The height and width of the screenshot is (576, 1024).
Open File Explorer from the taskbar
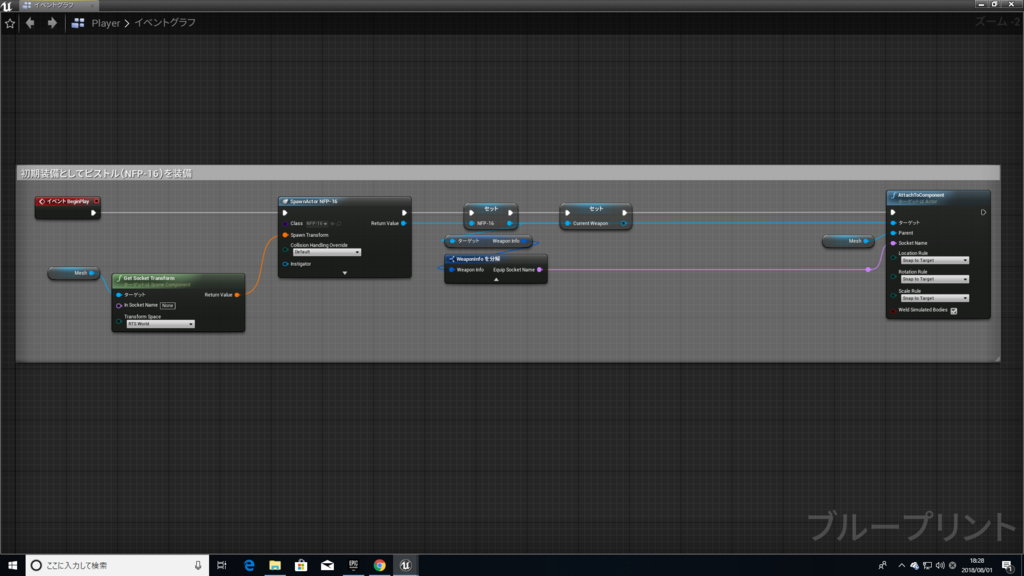pyautogui.click(x=275, y=566)
